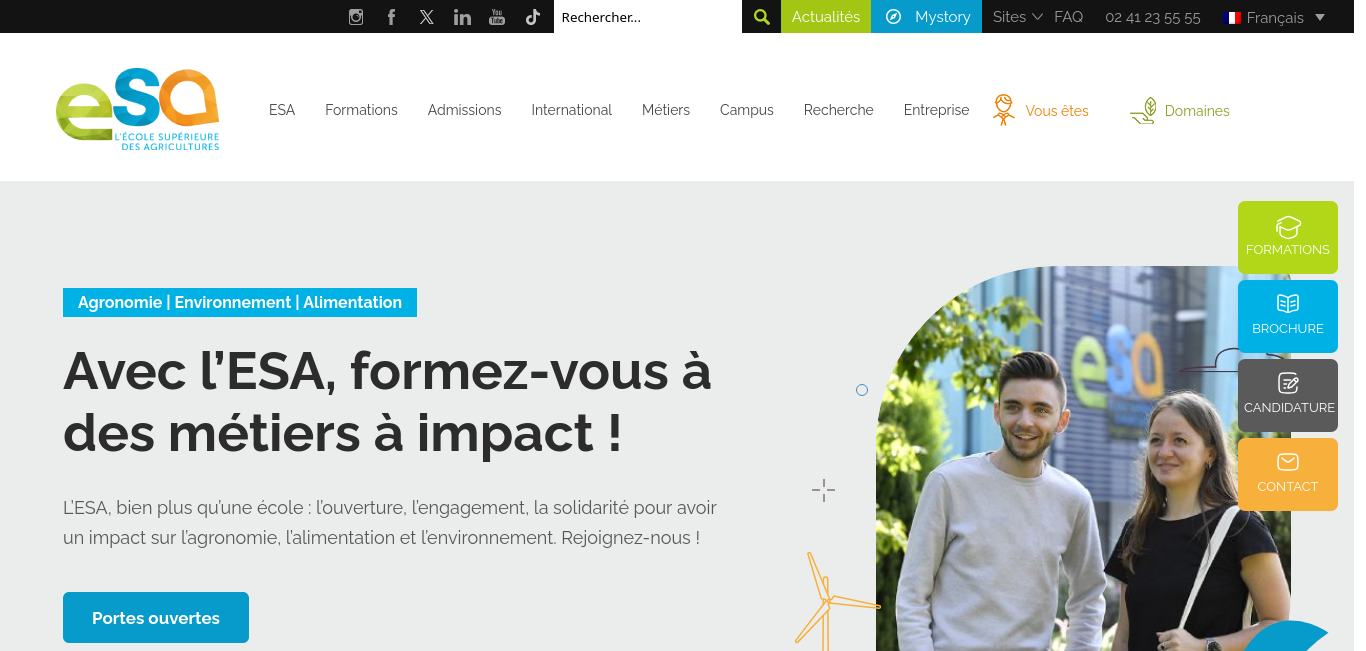
Task: Click the ESA logo
Action: [138, 110]
